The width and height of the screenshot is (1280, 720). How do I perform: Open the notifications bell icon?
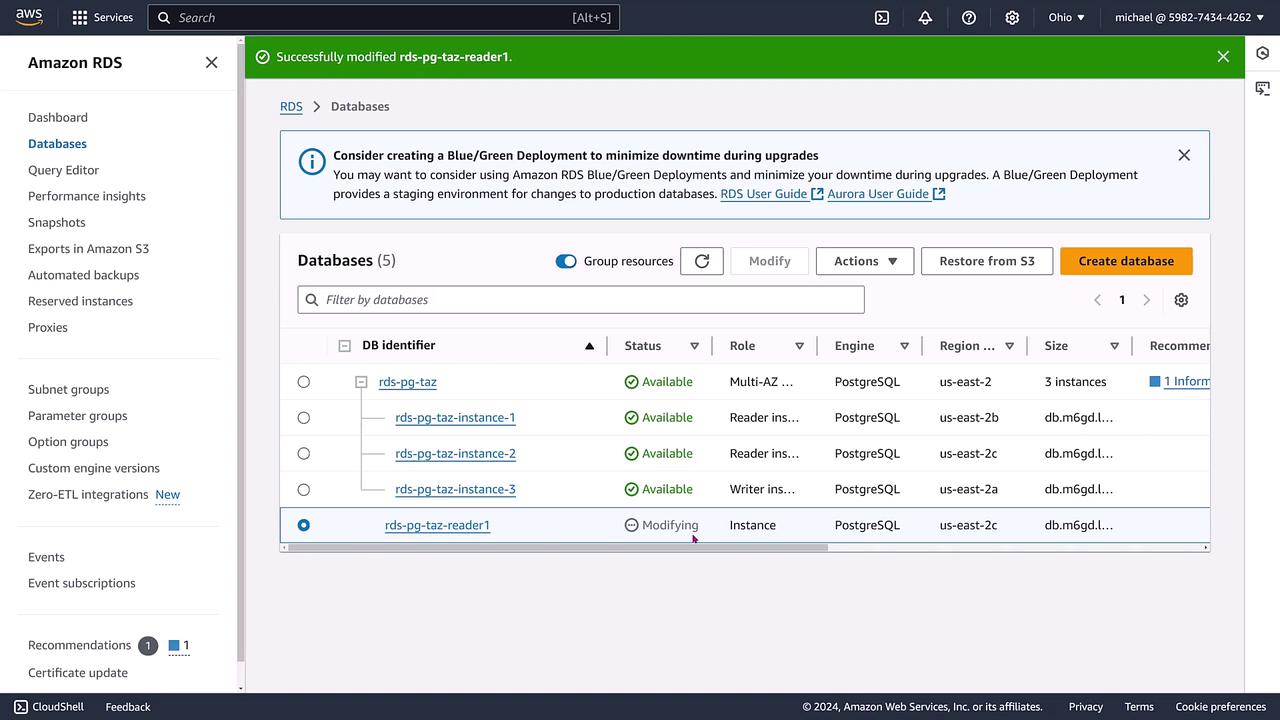pyautogui.click(x=925, y=17)
